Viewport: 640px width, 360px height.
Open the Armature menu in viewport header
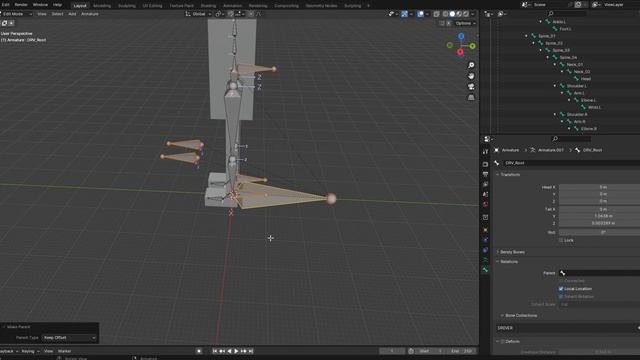[x=90, y=14]
